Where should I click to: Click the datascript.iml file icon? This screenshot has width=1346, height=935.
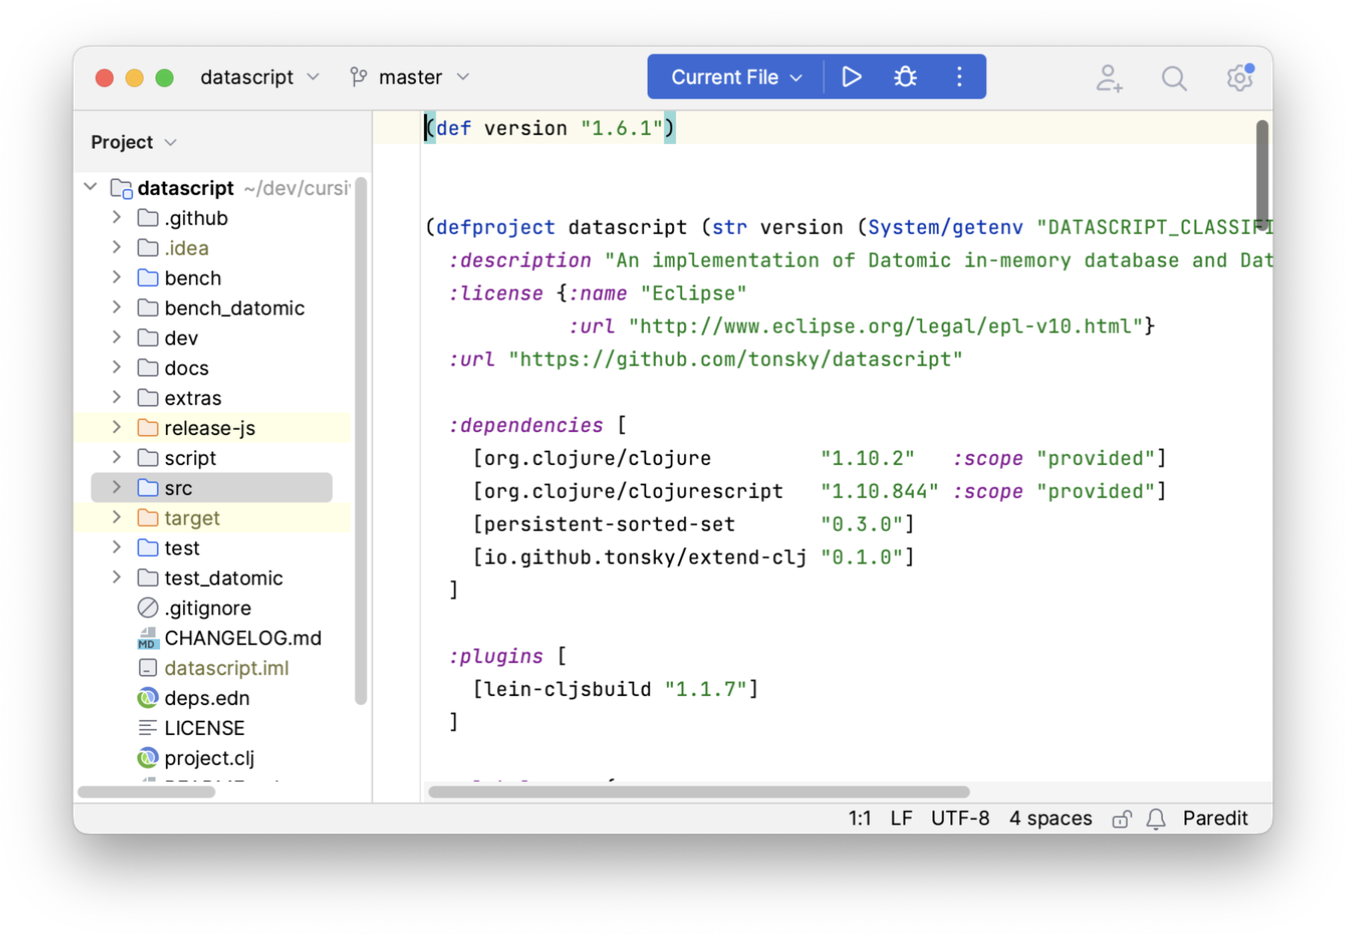pos(148,668)
